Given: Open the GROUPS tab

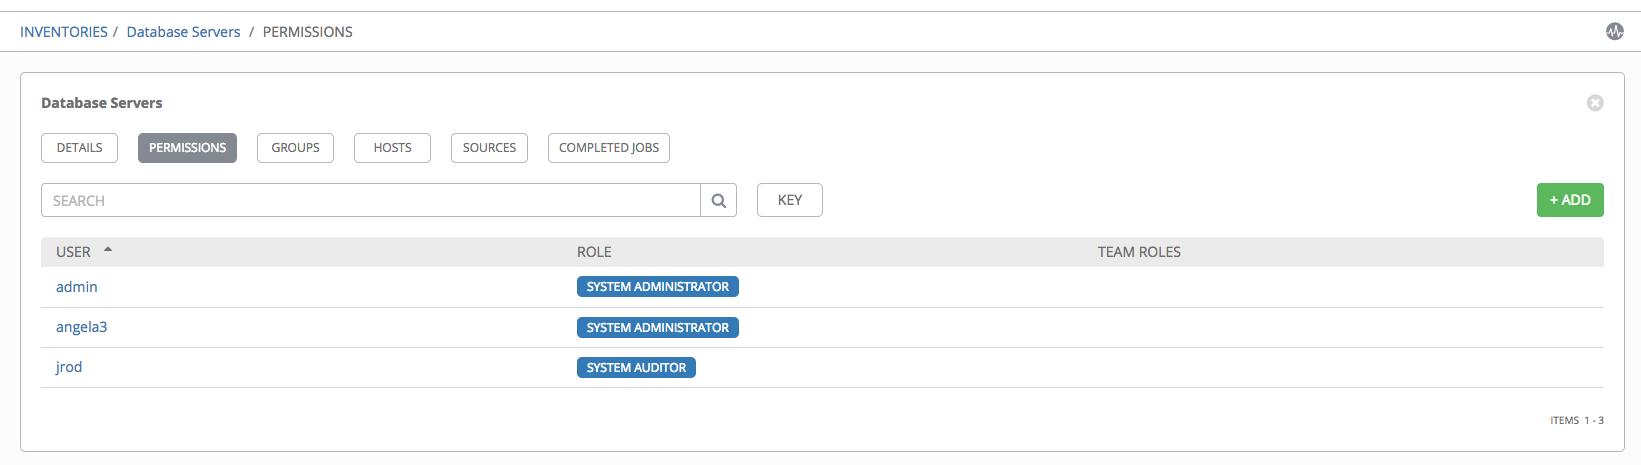Looking at the screenshot, I should (x=295, y=148).
